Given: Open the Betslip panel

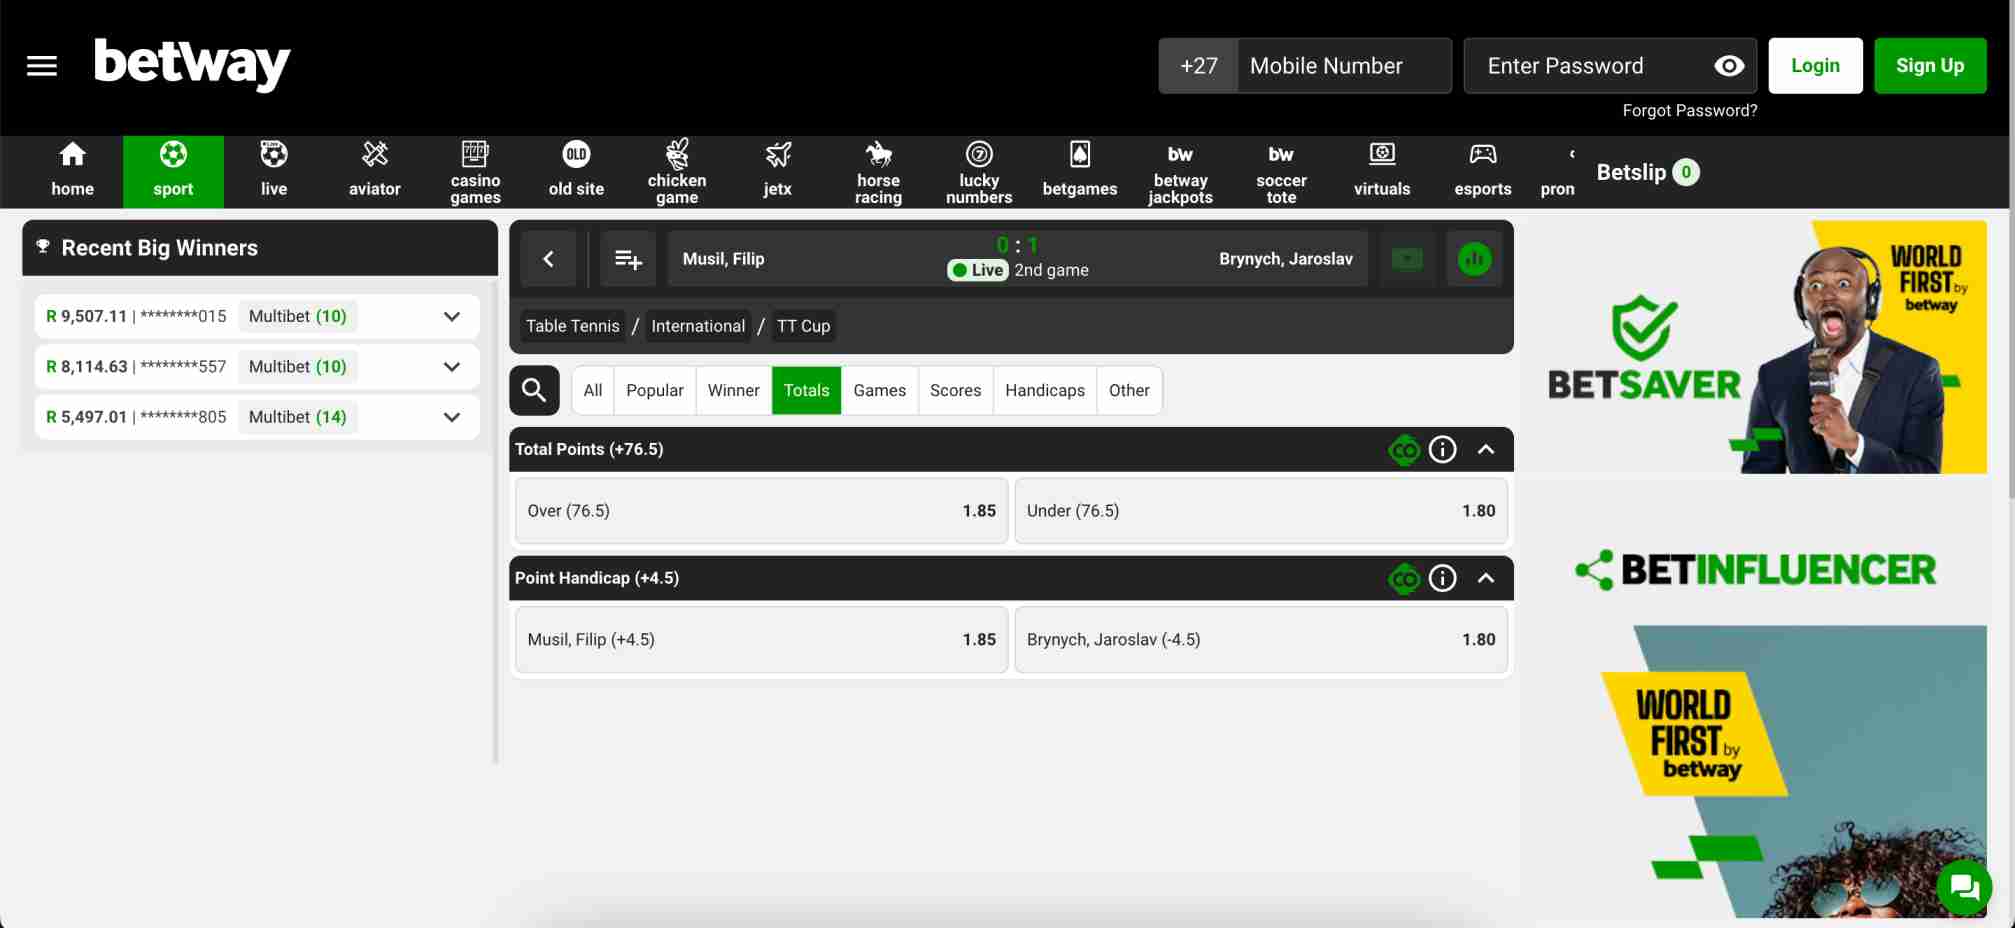Looking at the screenshot, I should [x=1647, y=173].
